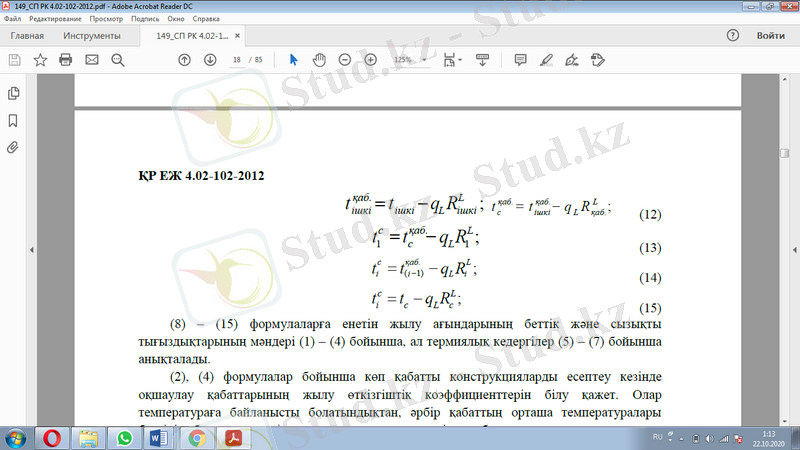Image resolution: width=800 pixels, height=450 pixels.
Task: Zoom out with the minus button
Action: [345, 60]
